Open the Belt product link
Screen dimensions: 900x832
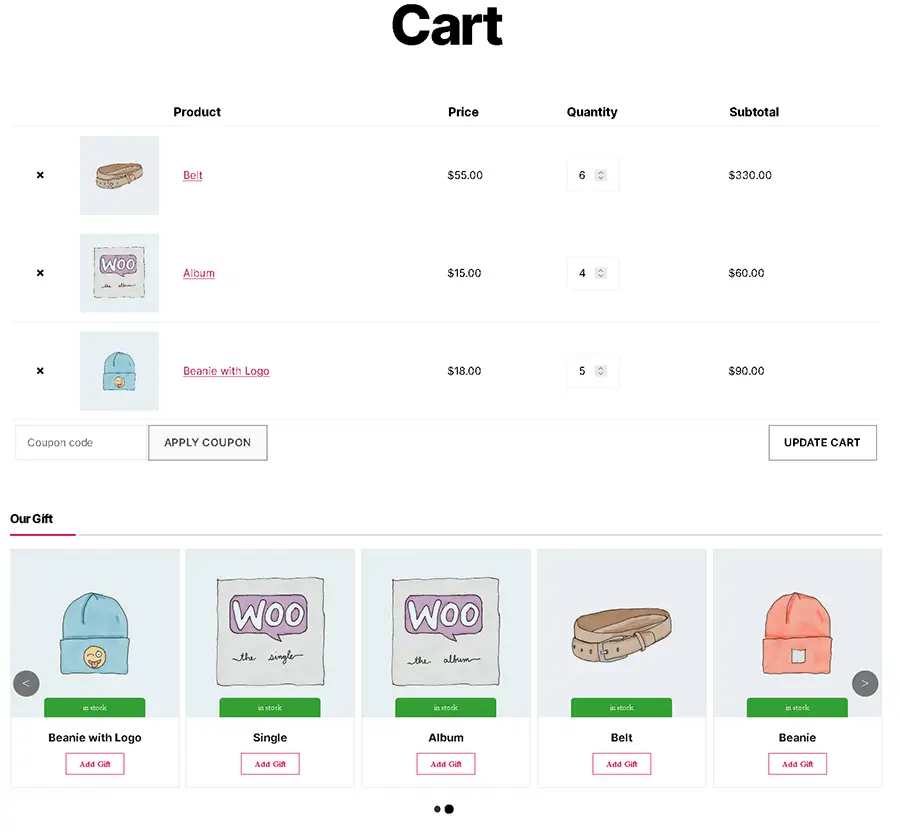coord(193,176)
